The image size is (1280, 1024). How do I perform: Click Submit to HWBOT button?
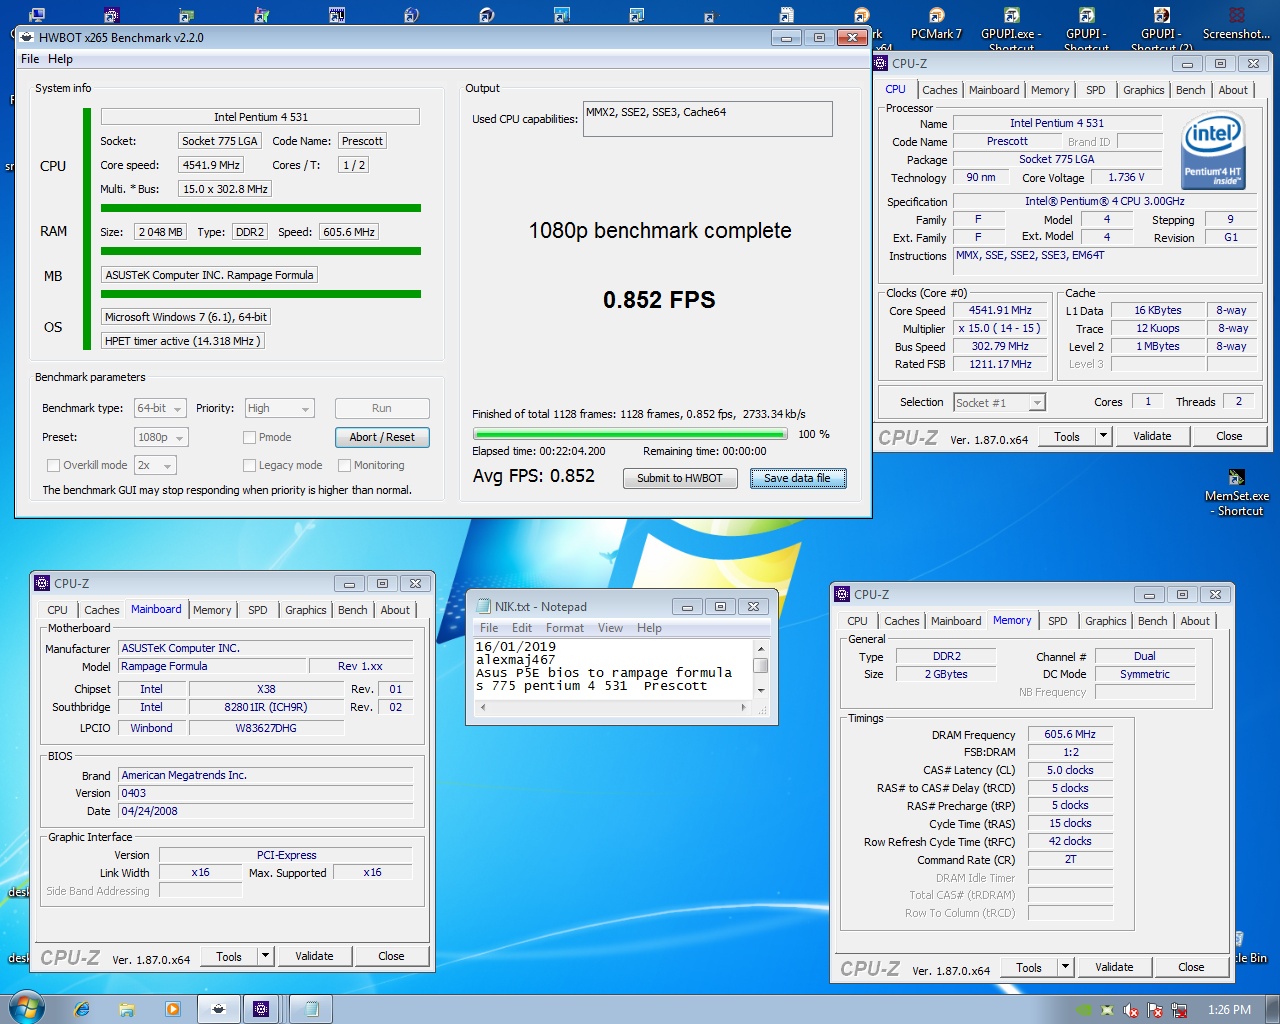[x=680, y=478]
